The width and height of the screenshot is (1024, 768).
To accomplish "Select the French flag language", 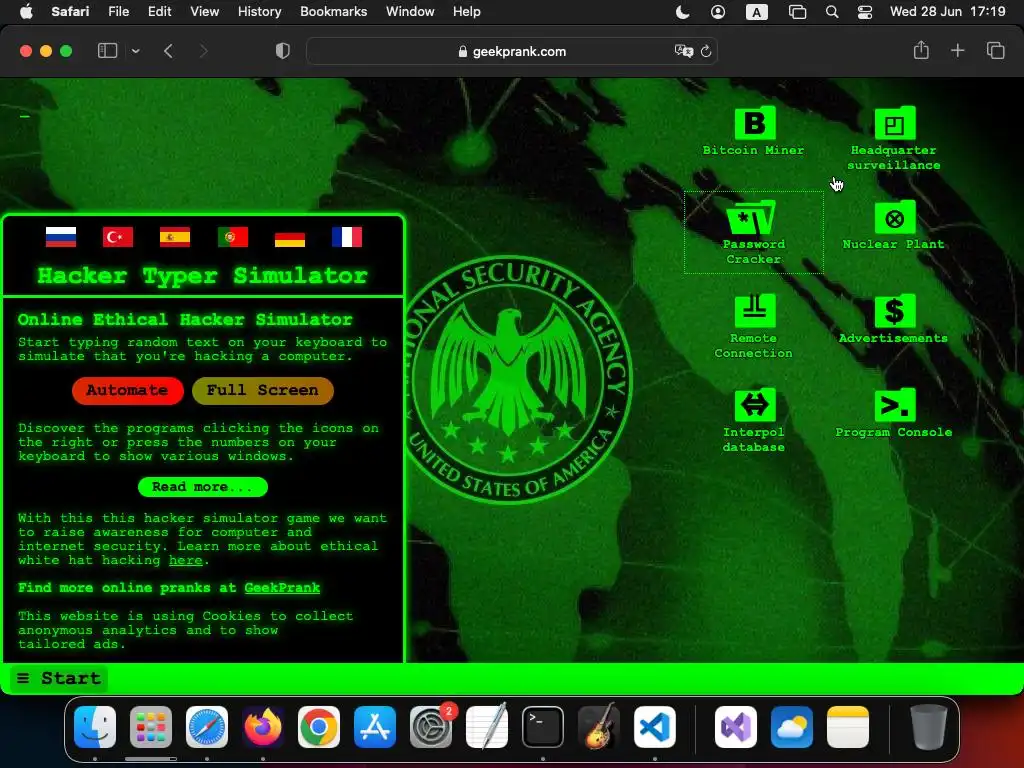I will tap(347, 237).
